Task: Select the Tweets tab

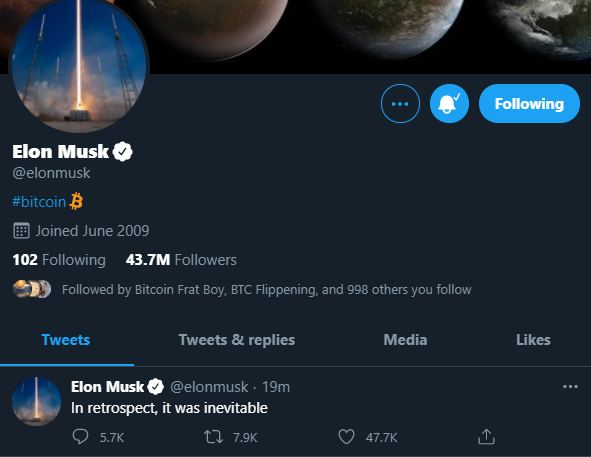Action: [66, 340]
